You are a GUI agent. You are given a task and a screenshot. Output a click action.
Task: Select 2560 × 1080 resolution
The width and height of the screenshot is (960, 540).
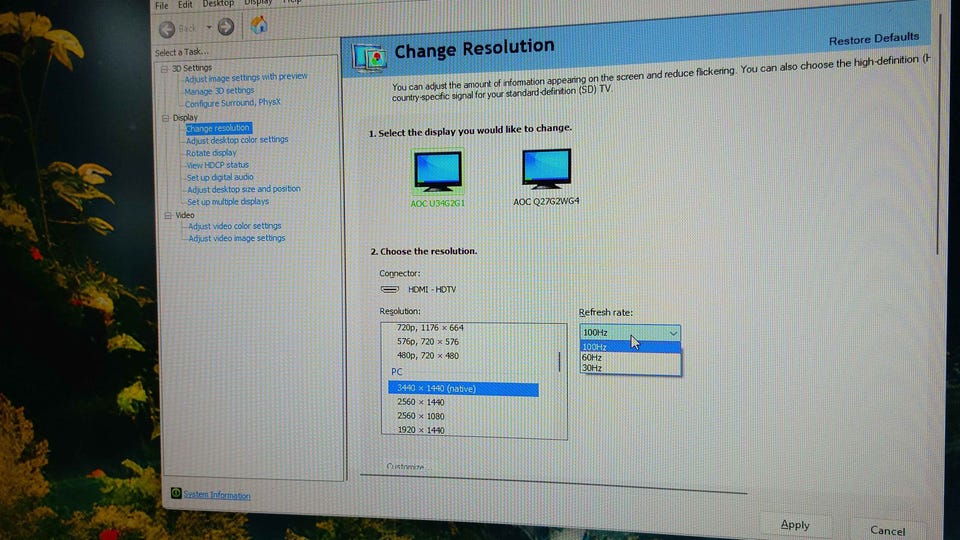(x=421, y=417)
